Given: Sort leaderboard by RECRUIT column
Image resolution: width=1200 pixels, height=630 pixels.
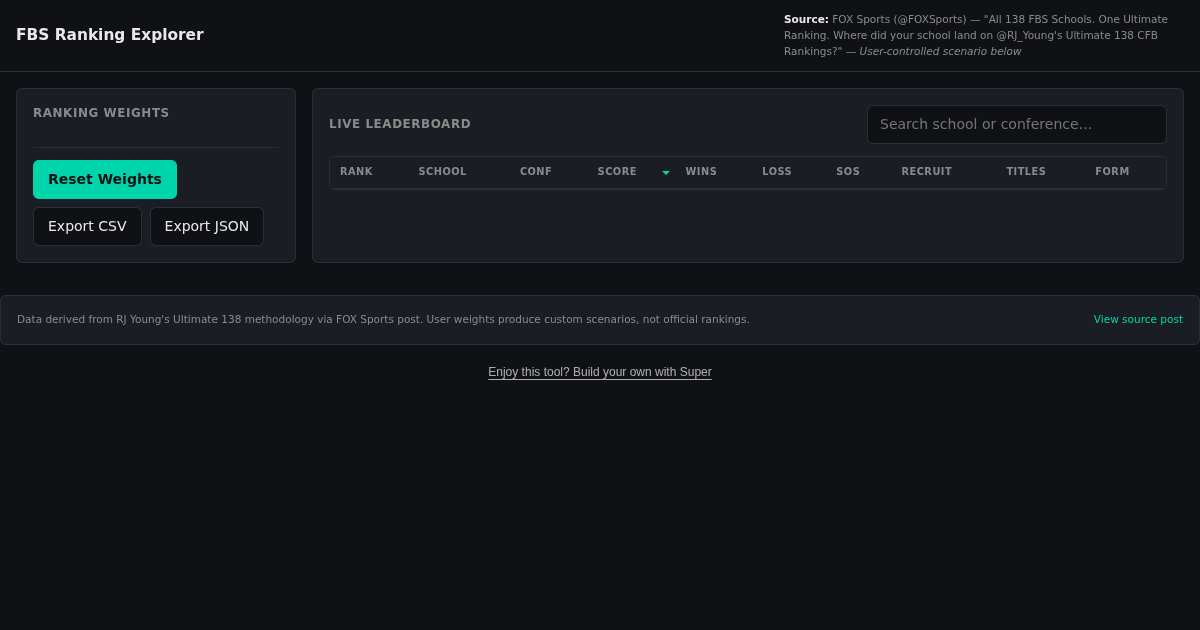Looking at the screenshot, I should [x=927, y=172].
